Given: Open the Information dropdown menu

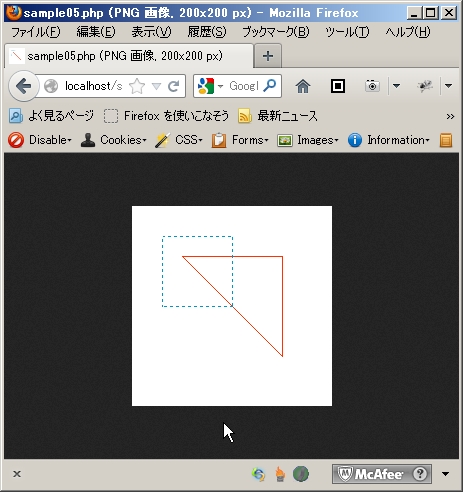Looking at the screenshot, I should coord(389,140).
